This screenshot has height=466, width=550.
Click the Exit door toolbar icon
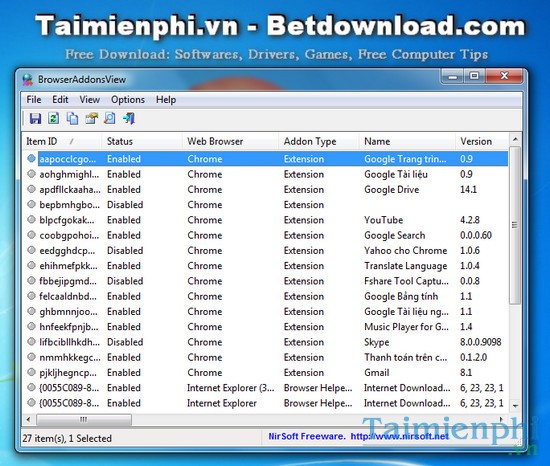point(129,119)
